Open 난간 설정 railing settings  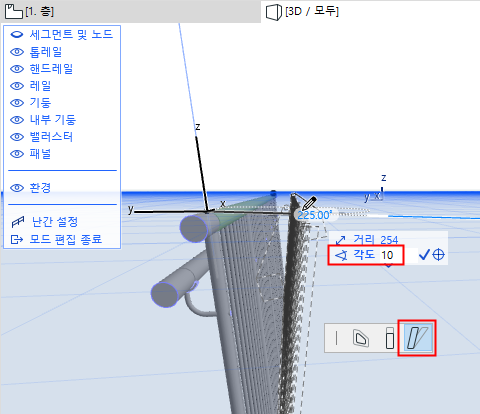click(55, 222)
